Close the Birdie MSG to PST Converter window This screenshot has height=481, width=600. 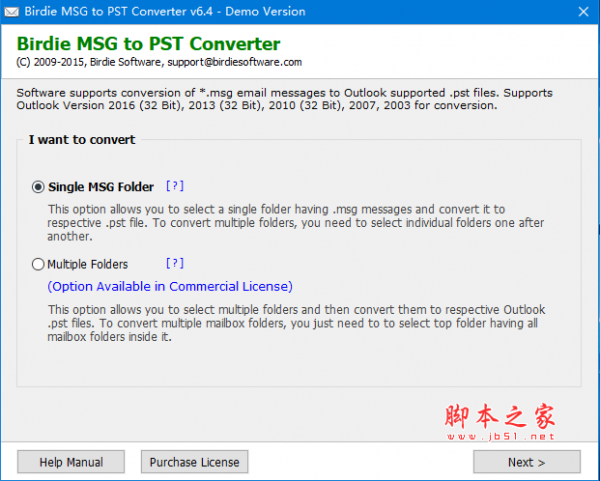pos(583,12)
